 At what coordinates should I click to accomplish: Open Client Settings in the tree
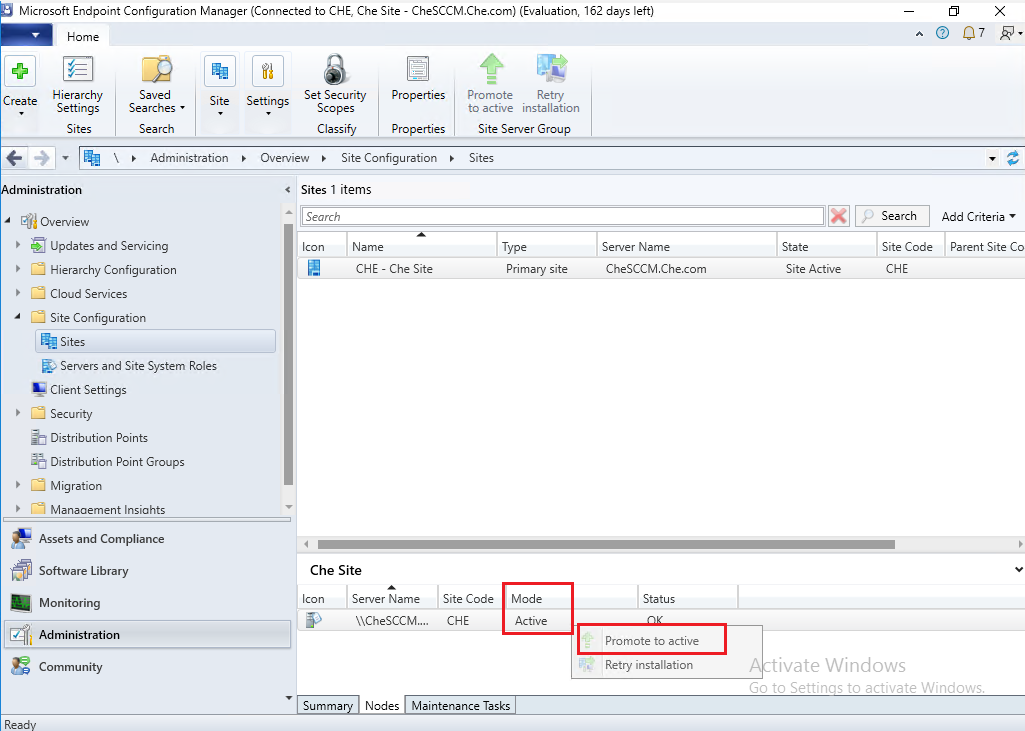79,390
